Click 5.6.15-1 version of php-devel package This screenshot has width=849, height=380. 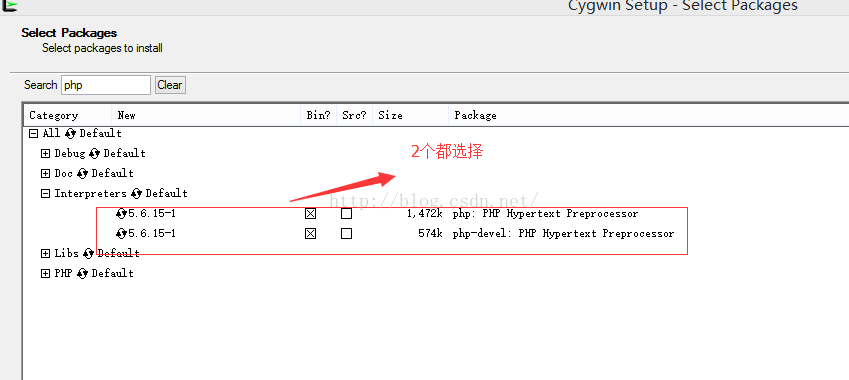(x=152, y=234)
